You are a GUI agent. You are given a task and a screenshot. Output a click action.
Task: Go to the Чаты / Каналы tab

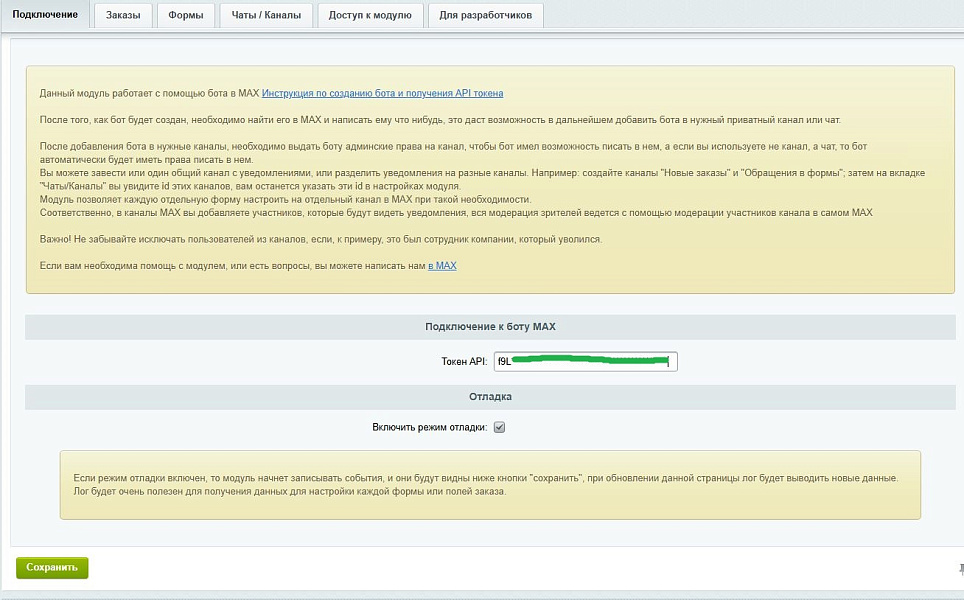click(x=267, y=15)
